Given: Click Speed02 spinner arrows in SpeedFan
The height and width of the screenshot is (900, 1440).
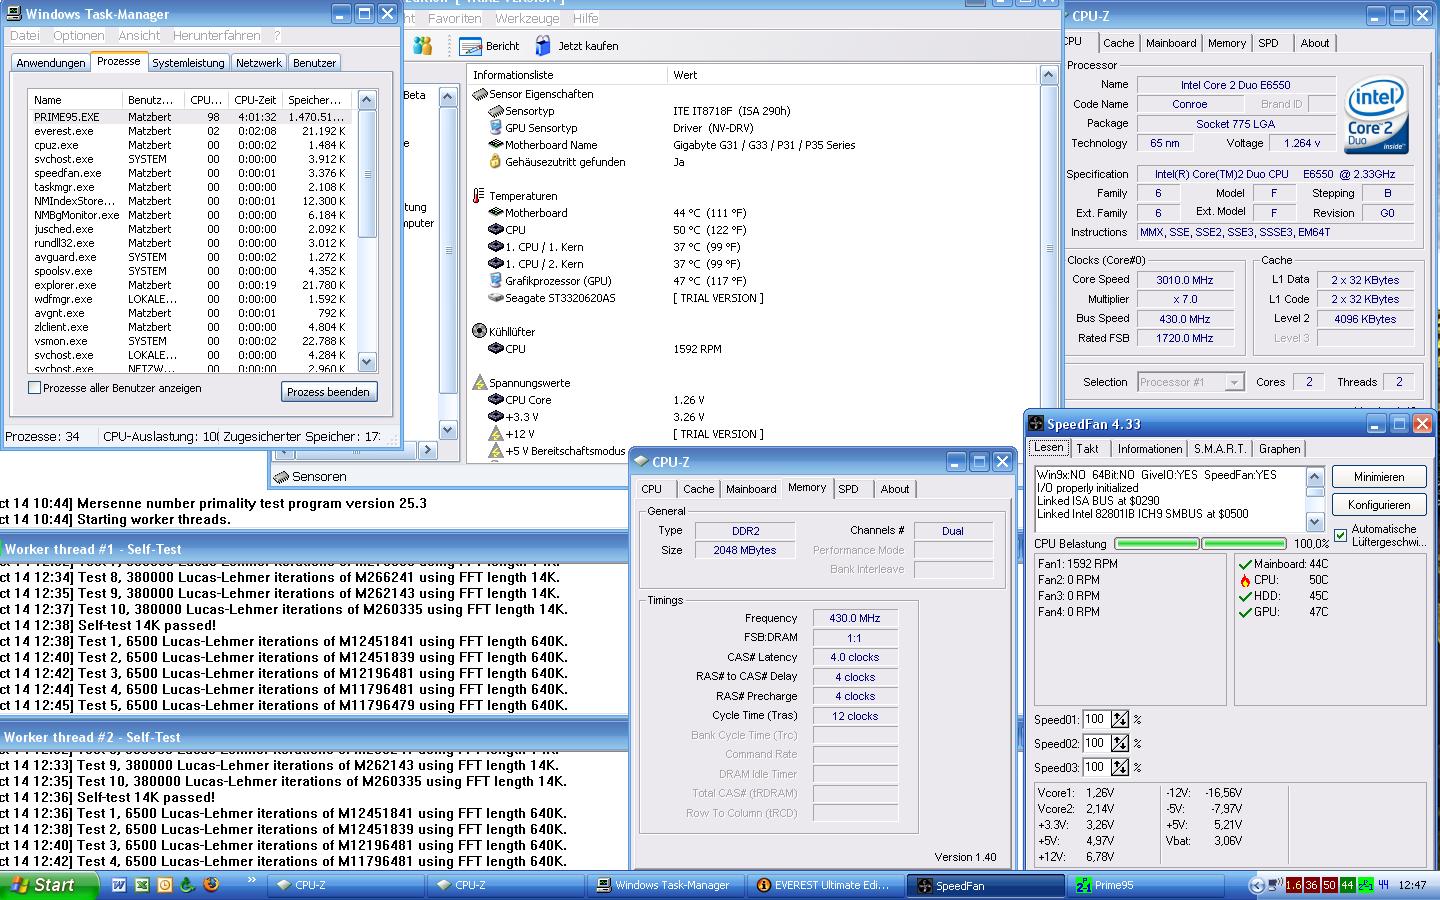Looking at the screenshot, I should [1120, 743].
